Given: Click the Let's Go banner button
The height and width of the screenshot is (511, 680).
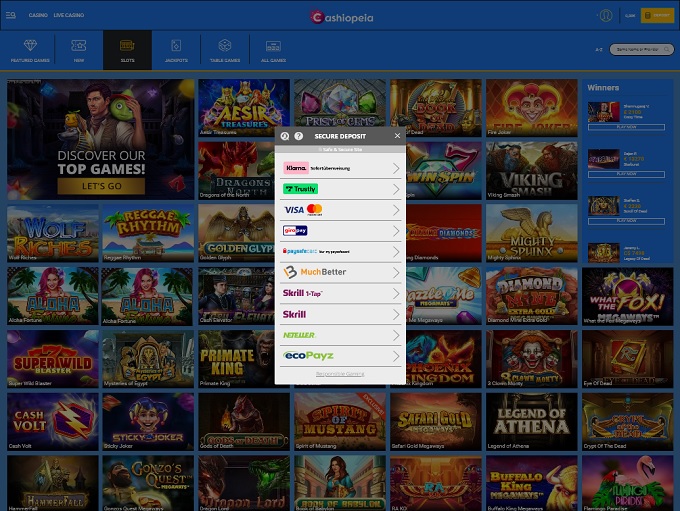Looking at the screenshot, I should click(101, 186).
